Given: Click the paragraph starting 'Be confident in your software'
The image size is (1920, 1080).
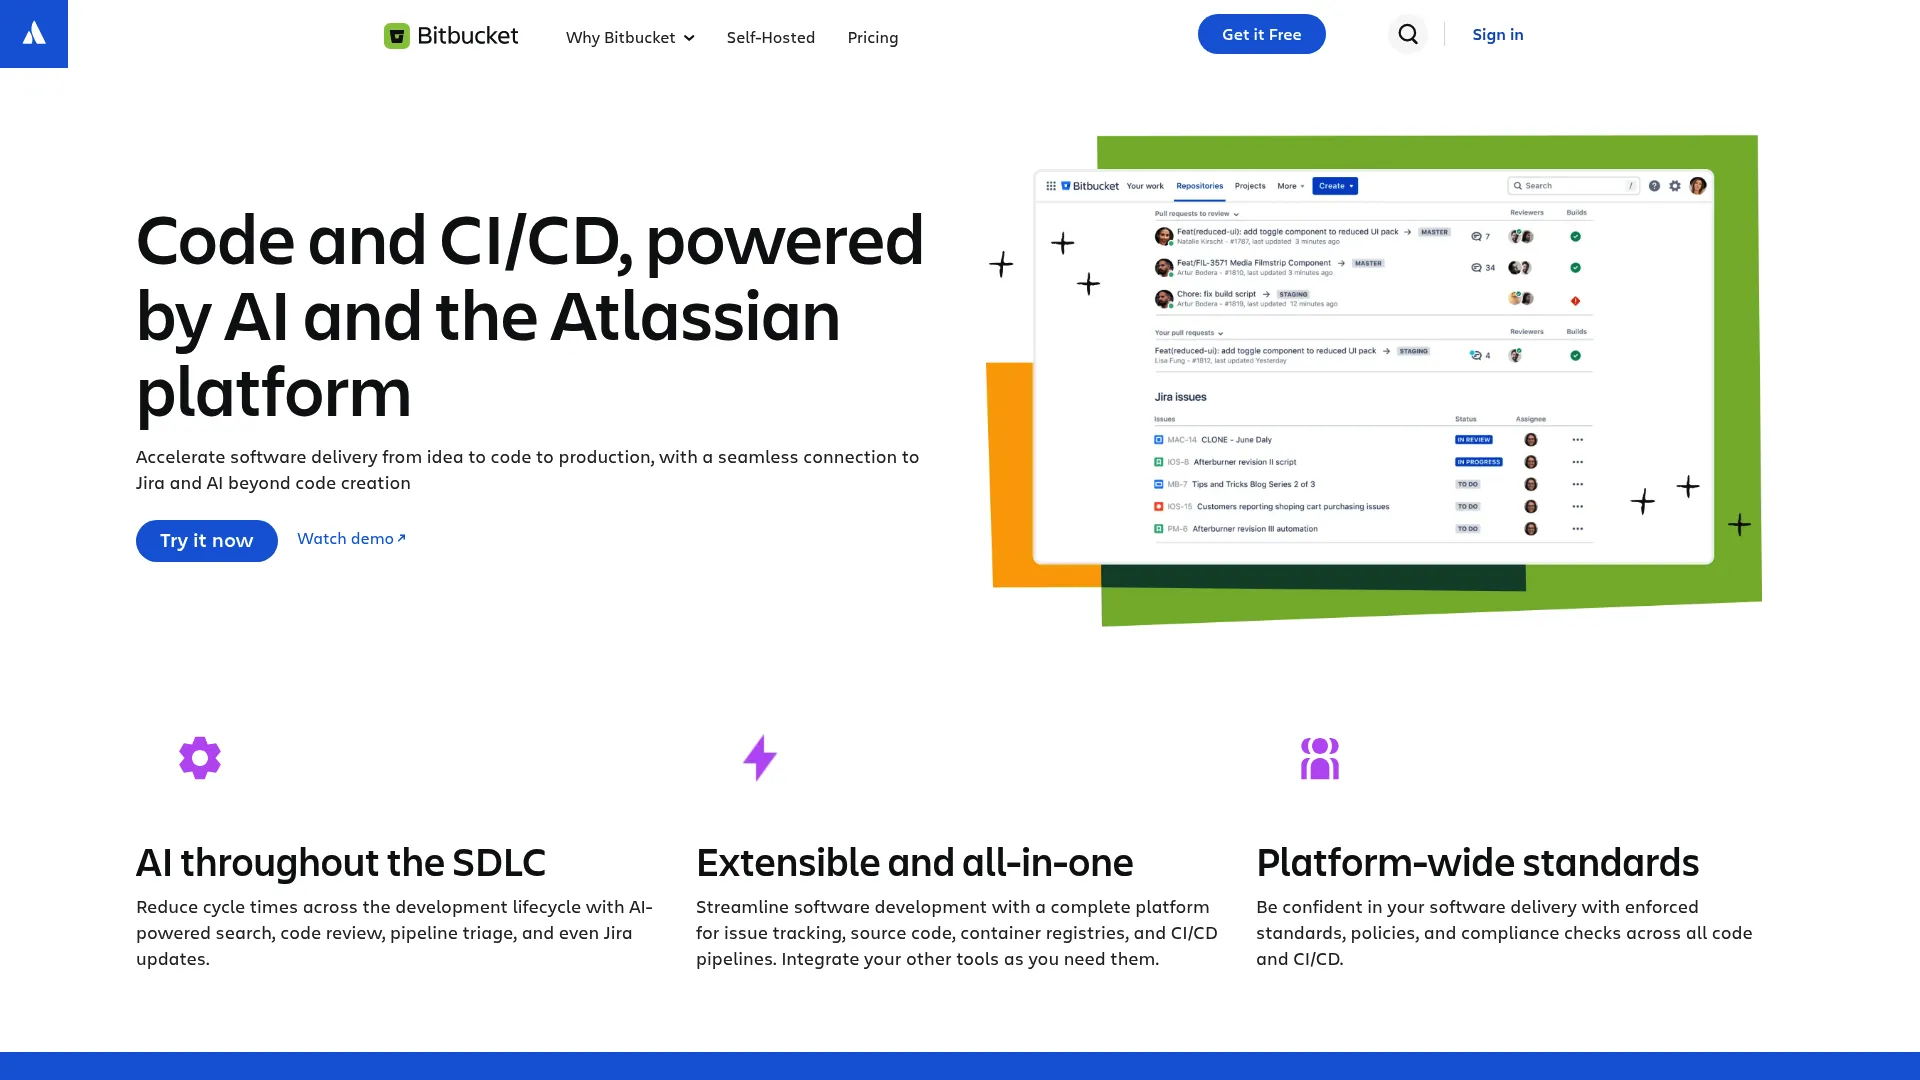Looking at the screenshot, I should pos(1504,932).
